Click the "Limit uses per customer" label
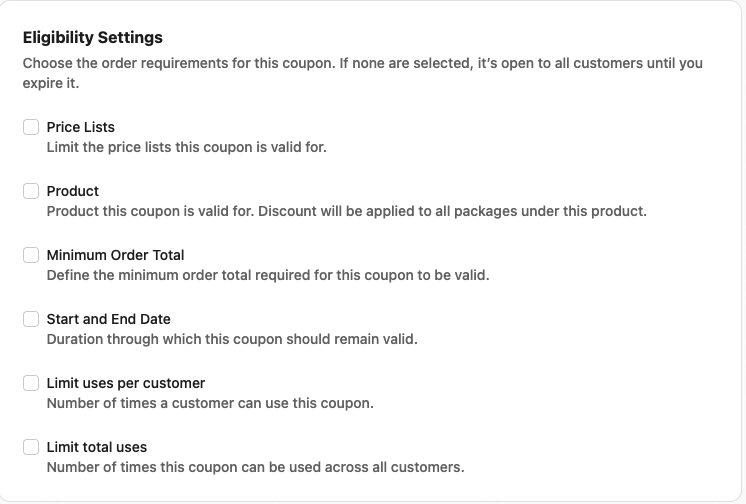 coord(126,383)
